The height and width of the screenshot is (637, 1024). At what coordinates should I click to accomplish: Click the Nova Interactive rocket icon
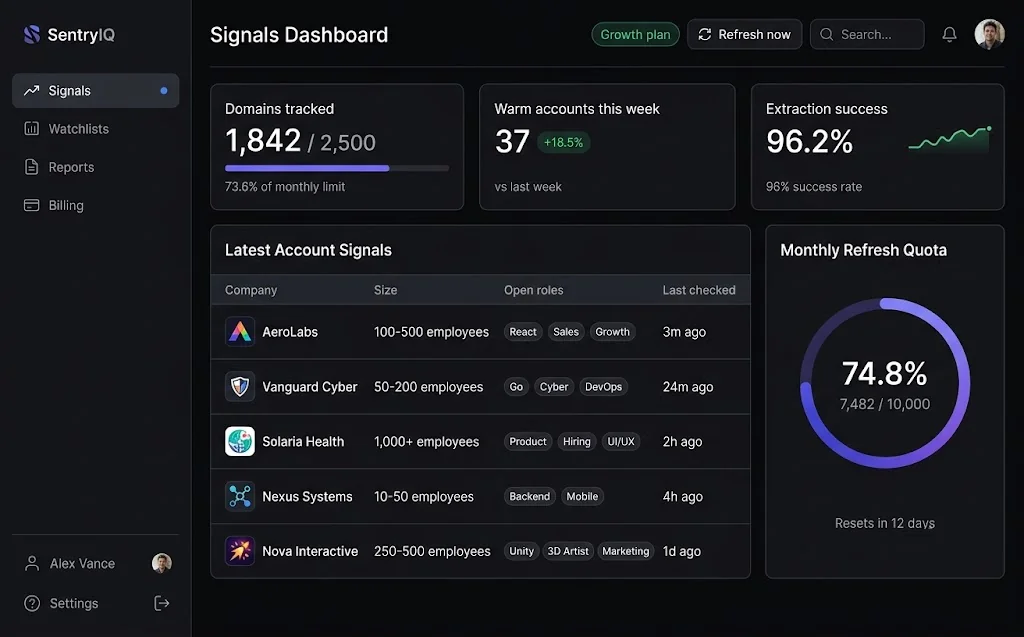[x=240, y=551]
